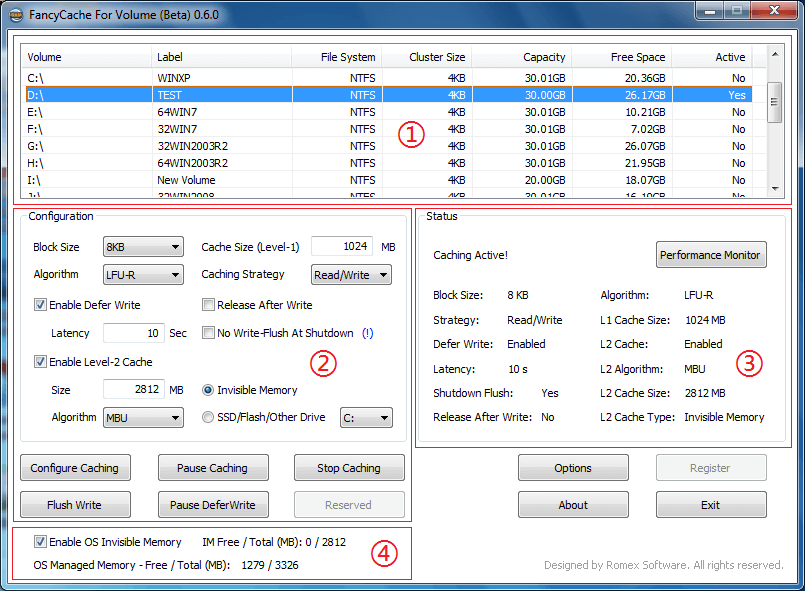805x591 pixels.
Task: Click the (!) warning info link
Action: click(368, 333)
